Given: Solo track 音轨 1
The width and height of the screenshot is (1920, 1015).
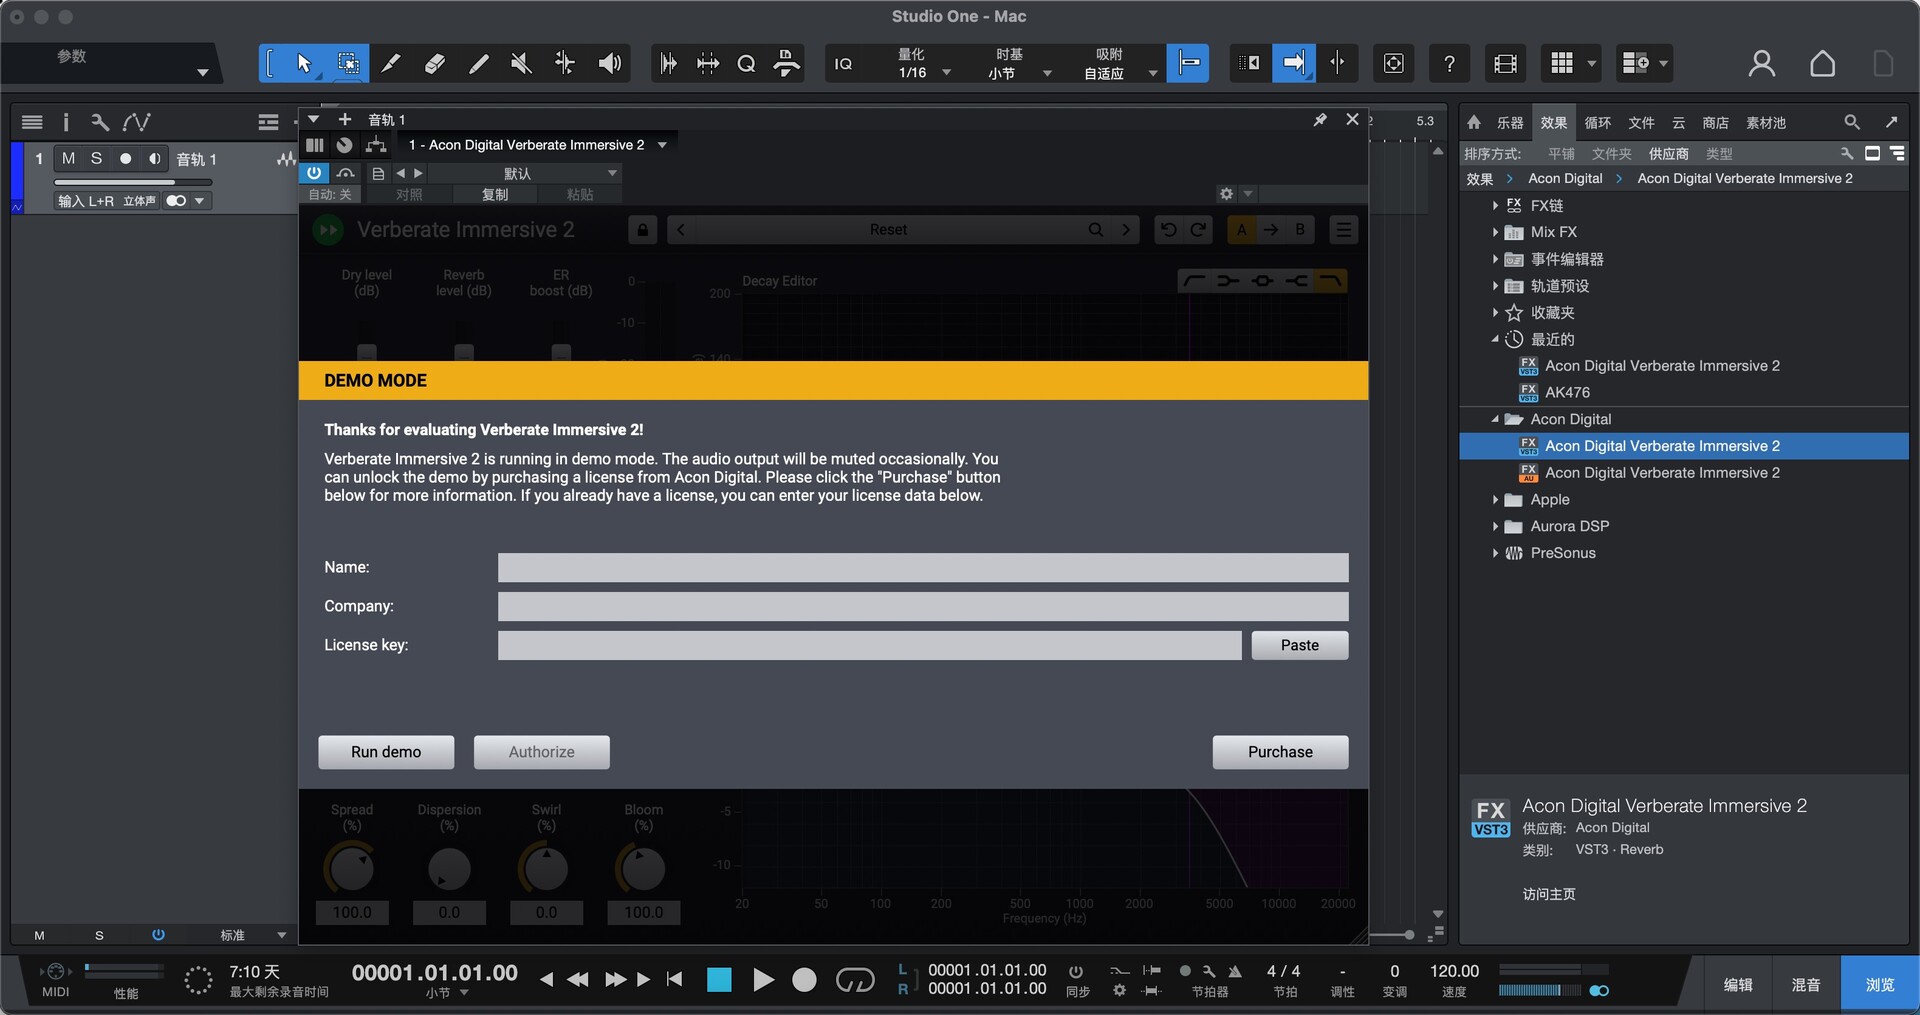Looking at the screenshot, I should pos(96,158).
